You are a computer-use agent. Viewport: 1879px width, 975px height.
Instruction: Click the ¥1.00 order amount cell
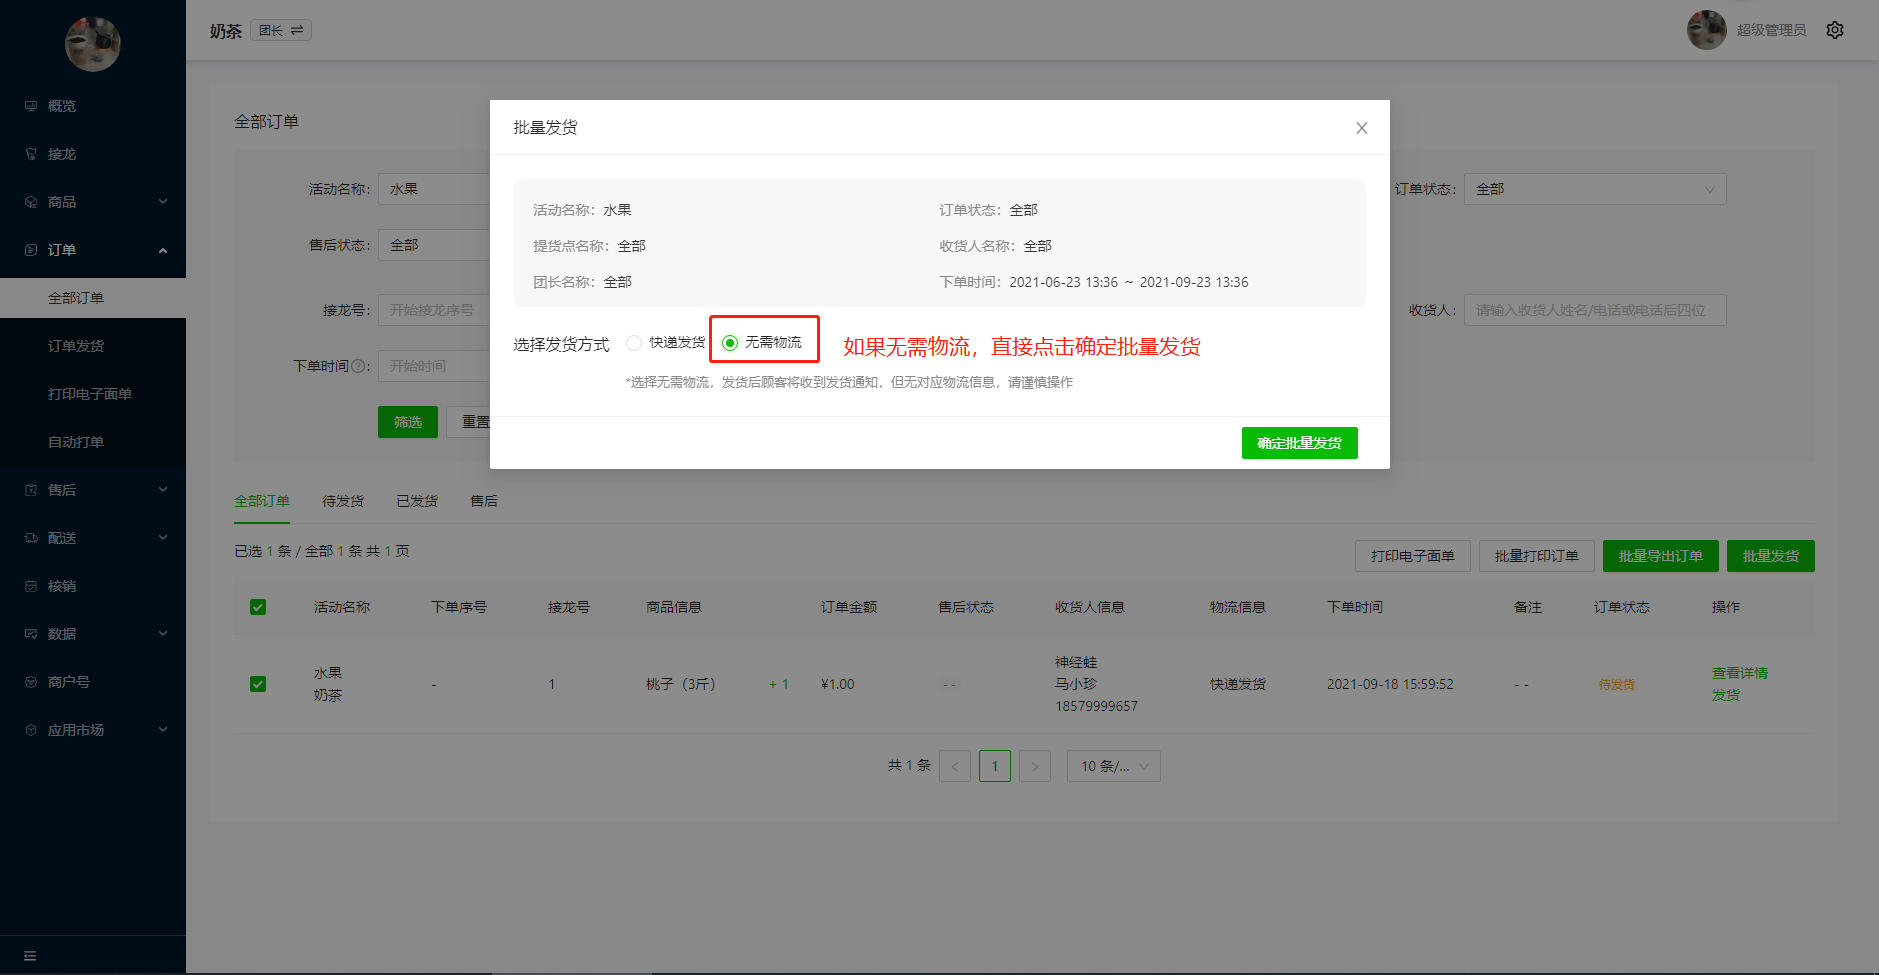point(838,684)
